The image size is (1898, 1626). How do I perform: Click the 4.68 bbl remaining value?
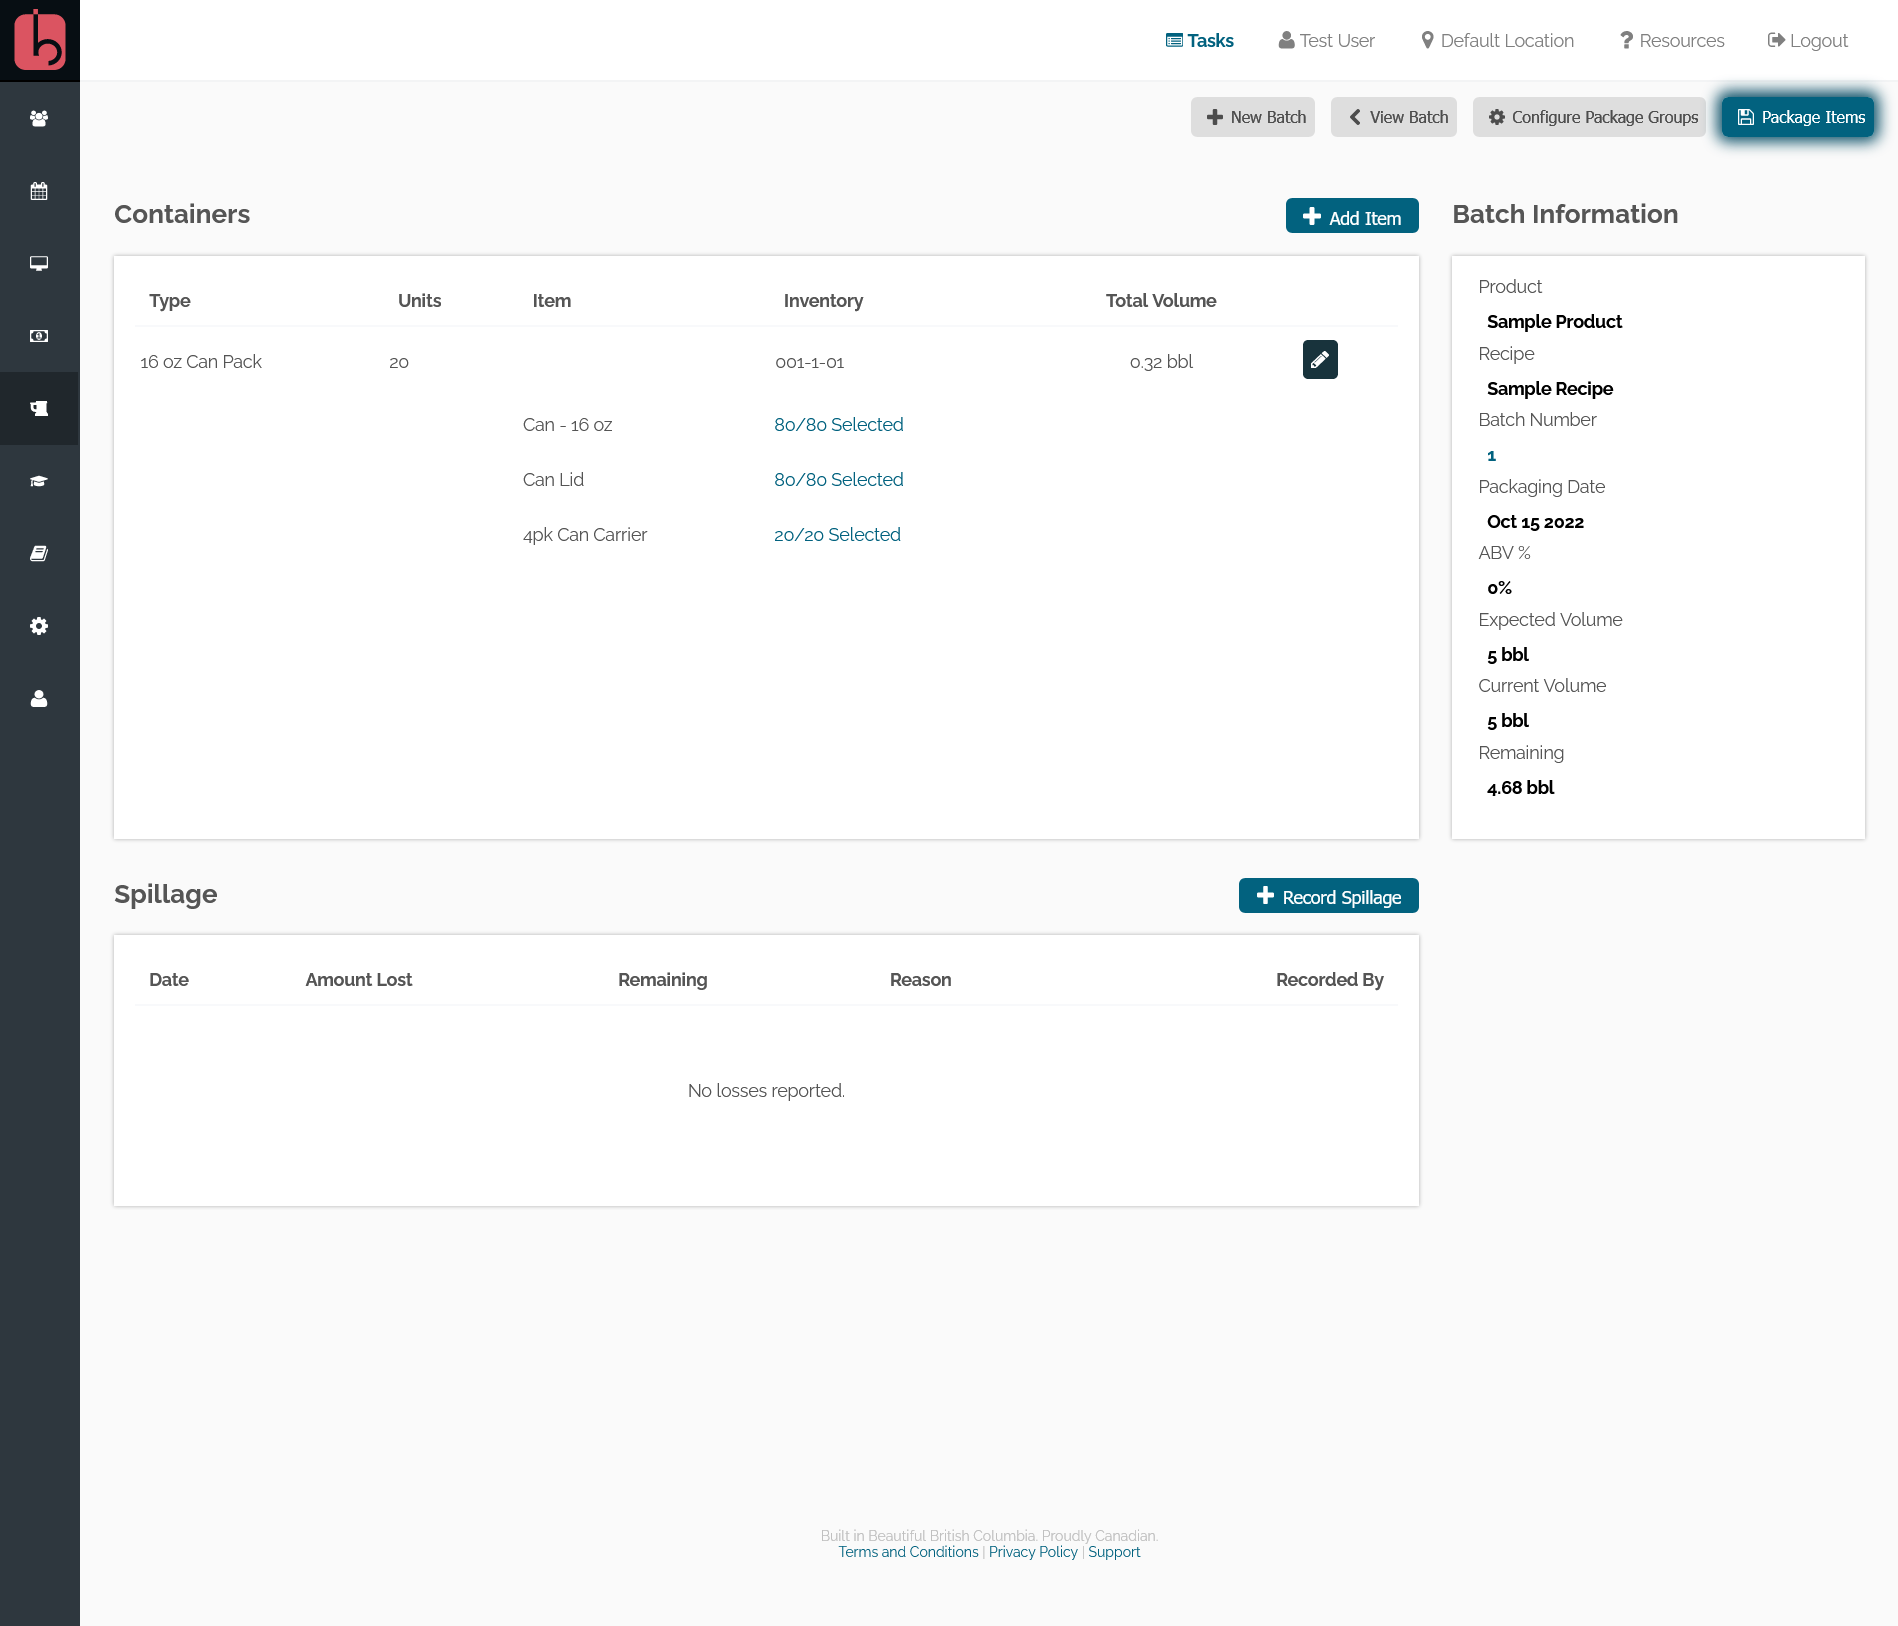click(1520, 787)
